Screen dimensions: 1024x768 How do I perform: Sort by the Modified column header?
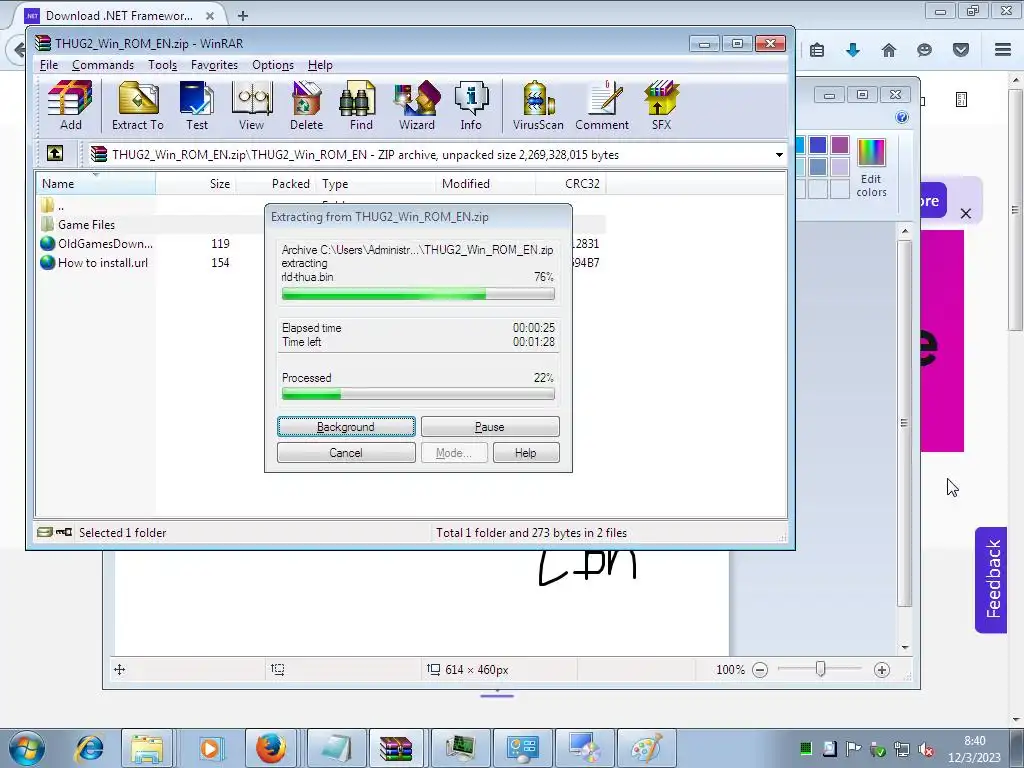point(486,184)
